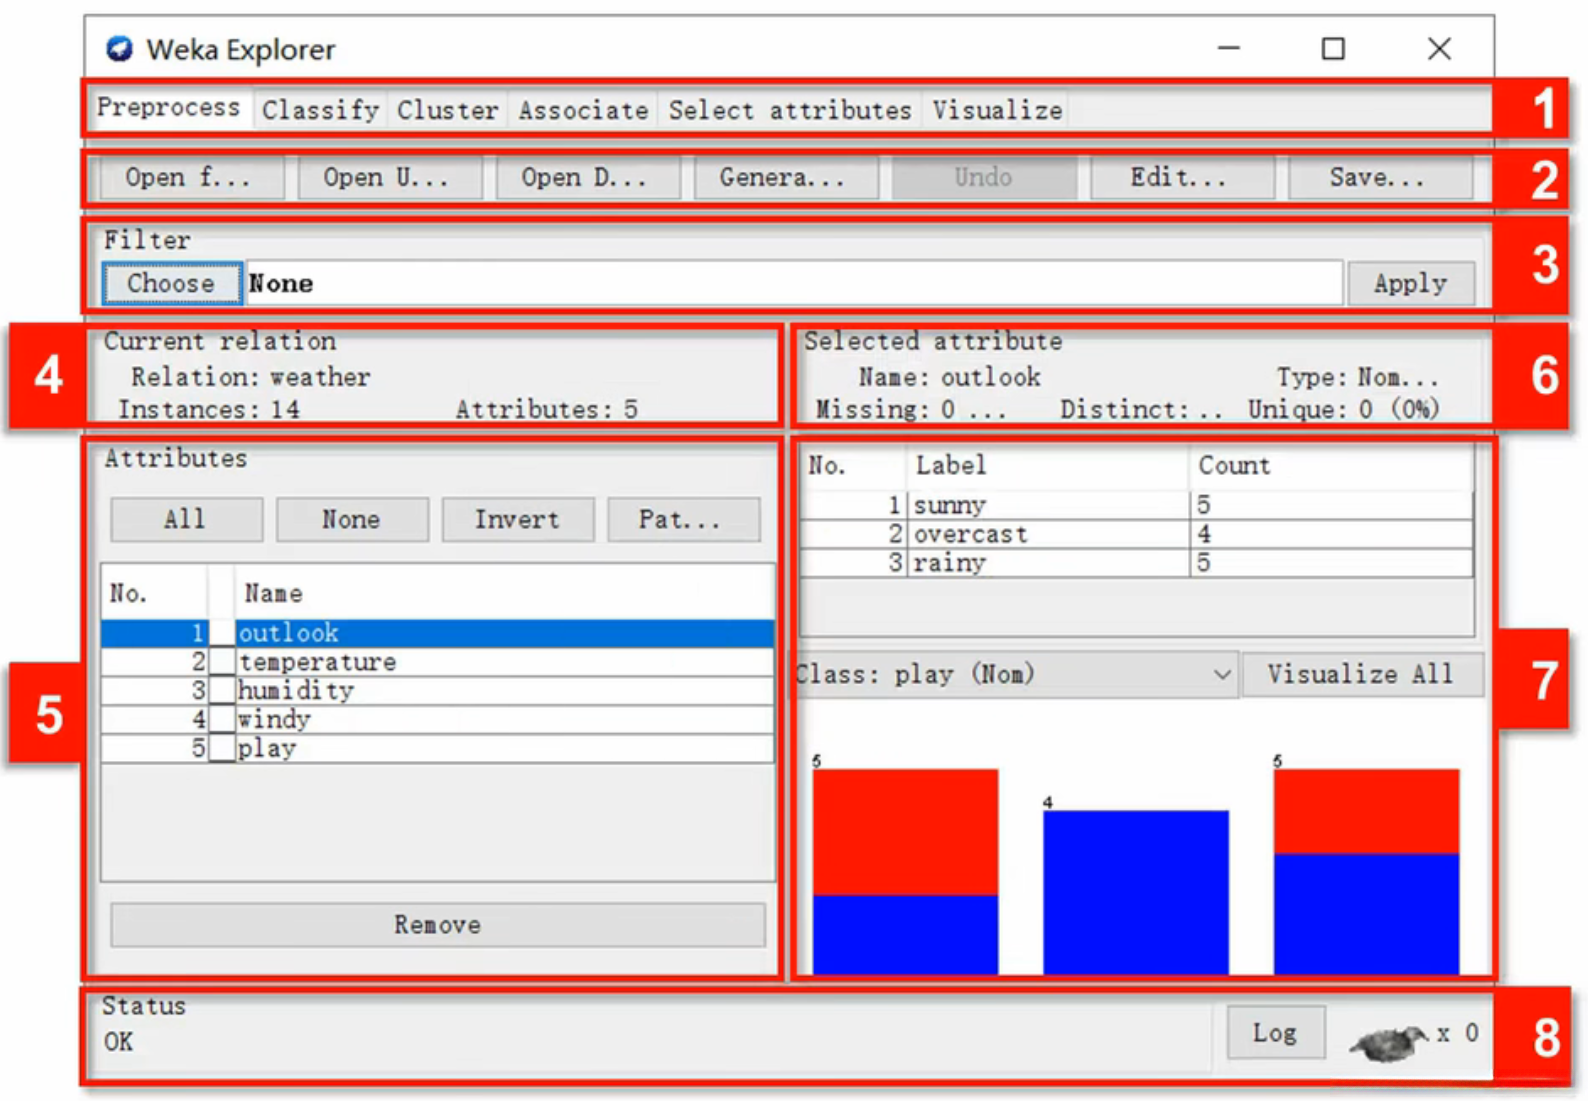Click the grayed Undo button
1588x1101 pixels.
(983, 178)
